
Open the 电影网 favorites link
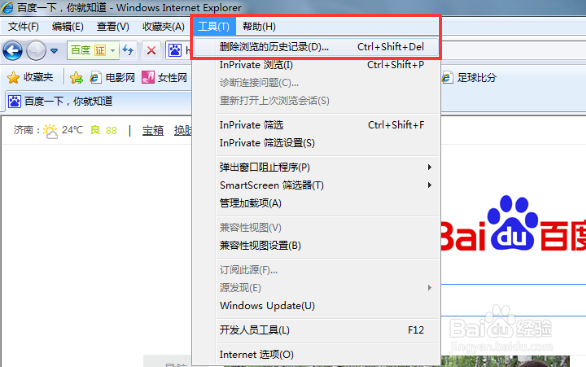point(112,77)
